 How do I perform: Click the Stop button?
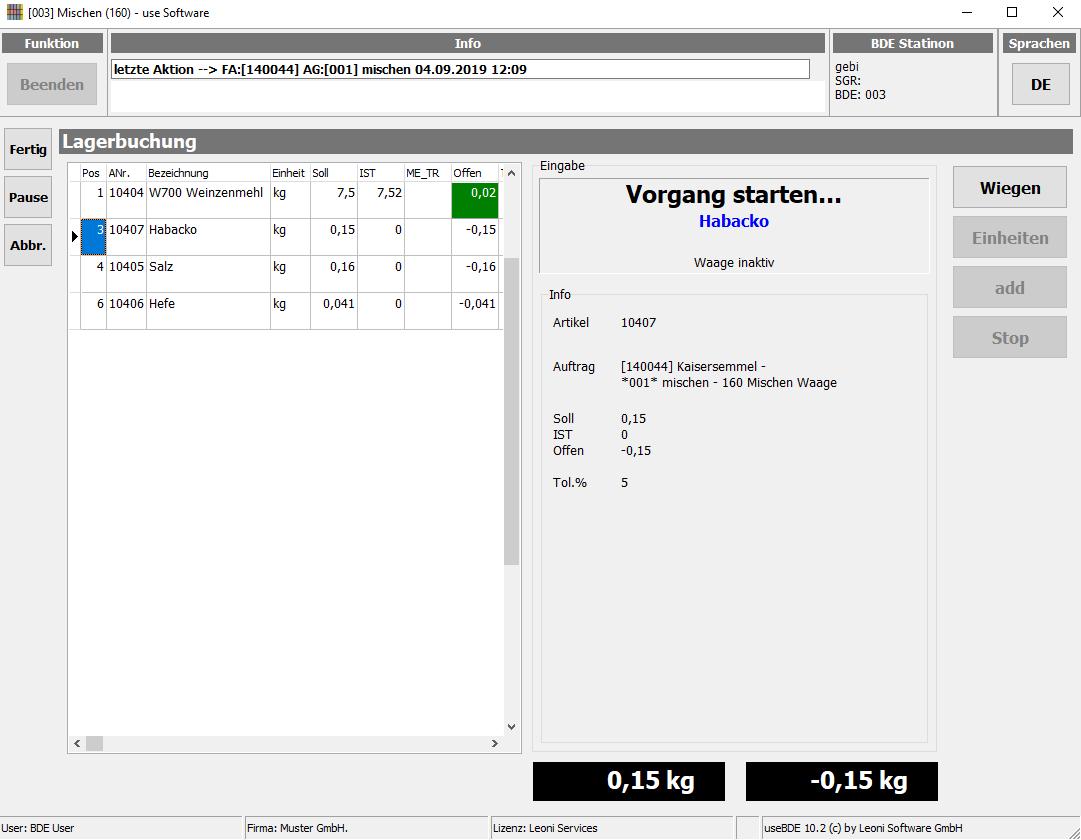(x=1010, y=337)
